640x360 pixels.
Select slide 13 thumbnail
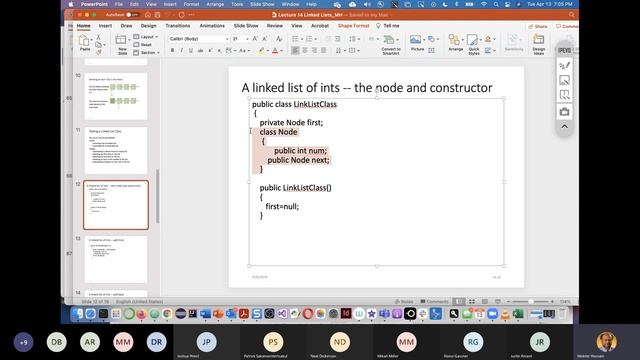point(116,260)
